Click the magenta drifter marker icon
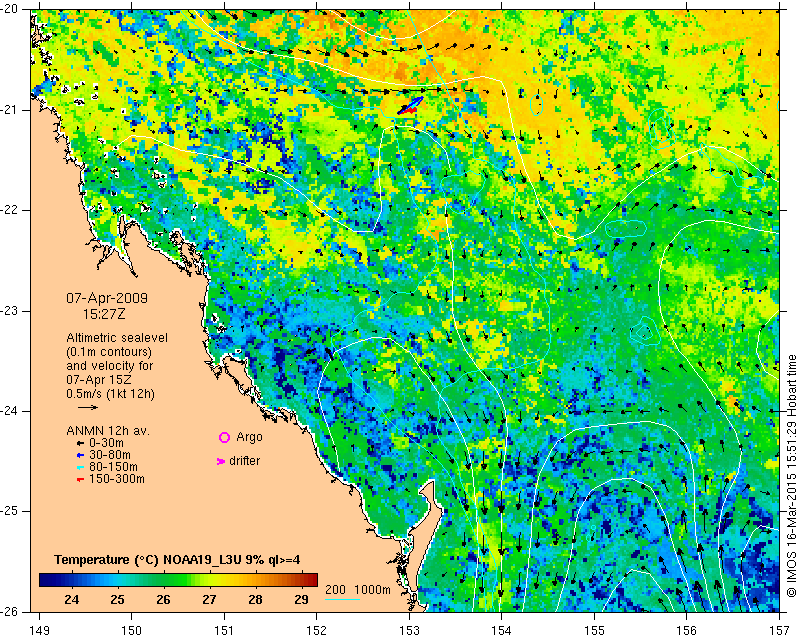This screenshot has height=640, width=800. pos(221,461)
